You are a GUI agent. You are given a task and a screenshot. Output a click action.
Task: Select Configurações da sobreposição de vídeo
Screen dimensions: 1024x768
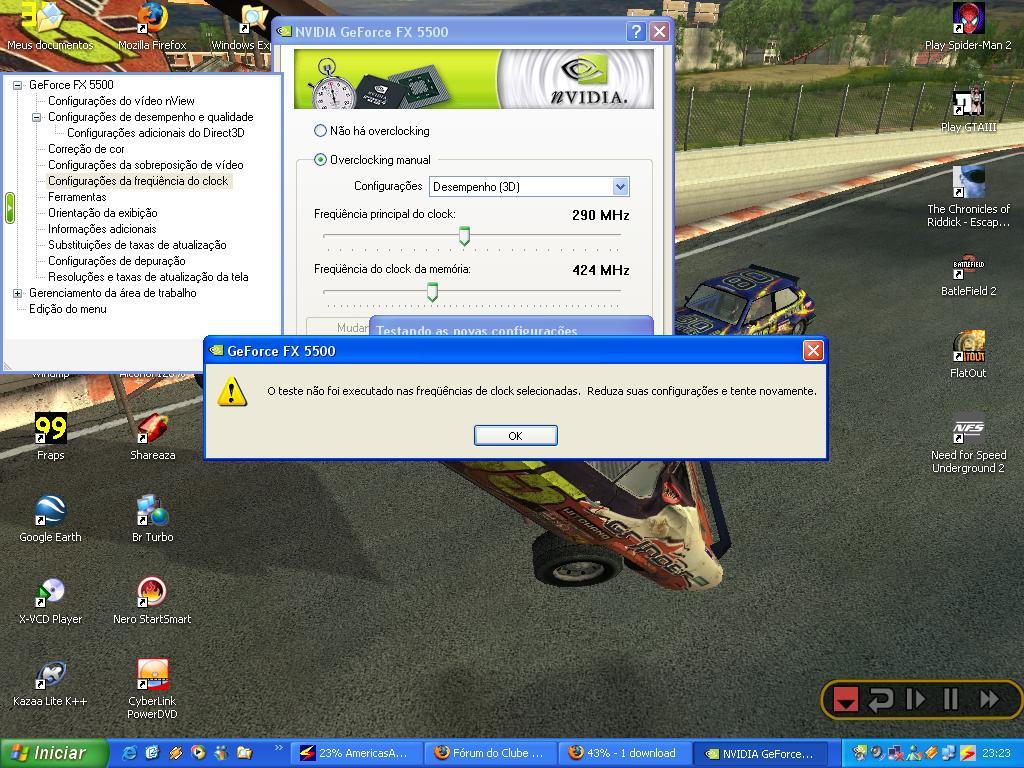tap(146, 165)
